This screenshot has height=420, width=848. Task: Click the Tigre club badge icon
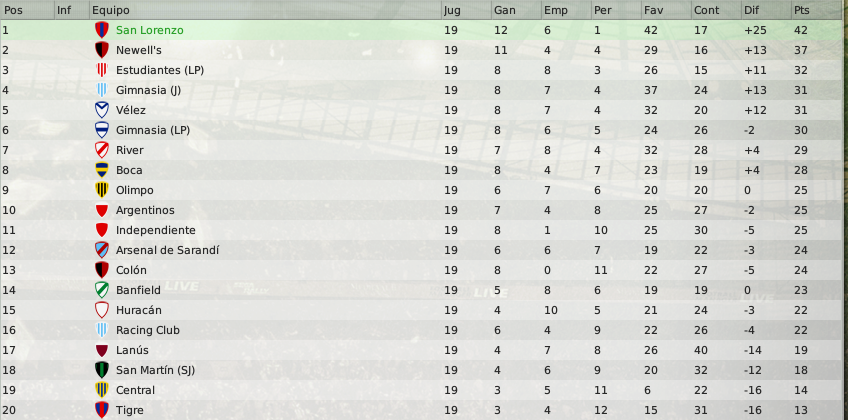(101, 410)
